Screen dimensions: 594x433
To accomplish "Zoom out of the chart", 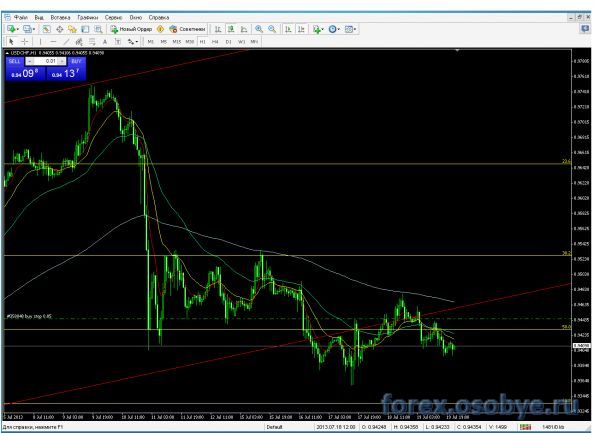I will point(272,29).
